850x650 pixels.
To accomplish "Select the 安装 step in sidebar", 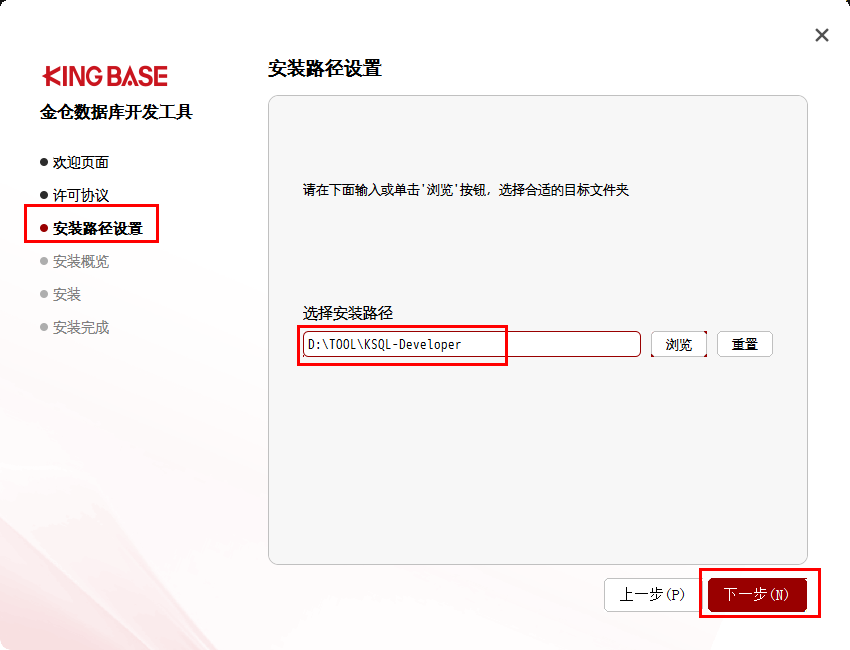I will click(67, 294).
